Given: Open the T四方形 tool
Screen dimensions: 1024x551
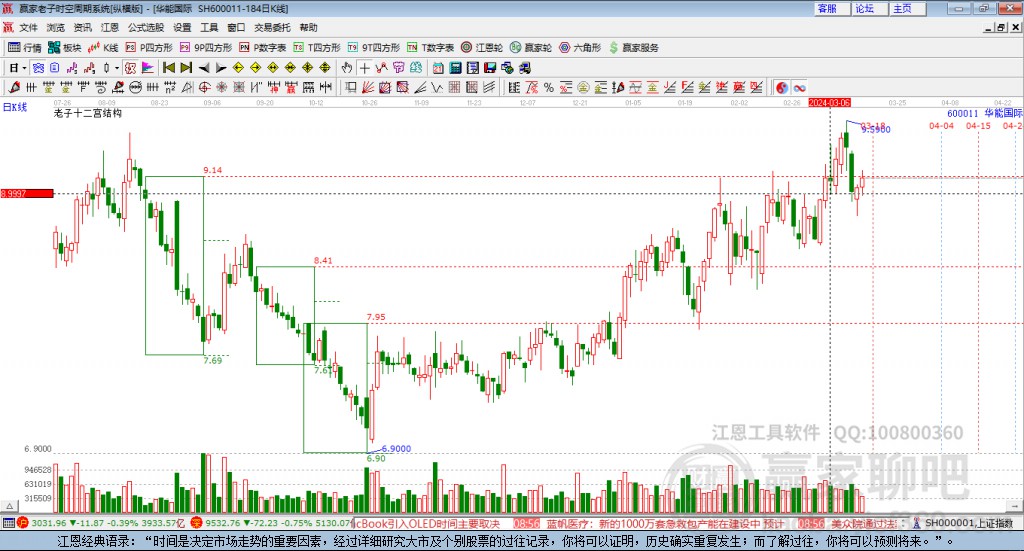Looking at the screenshot, I should click(x=317, y=48).
